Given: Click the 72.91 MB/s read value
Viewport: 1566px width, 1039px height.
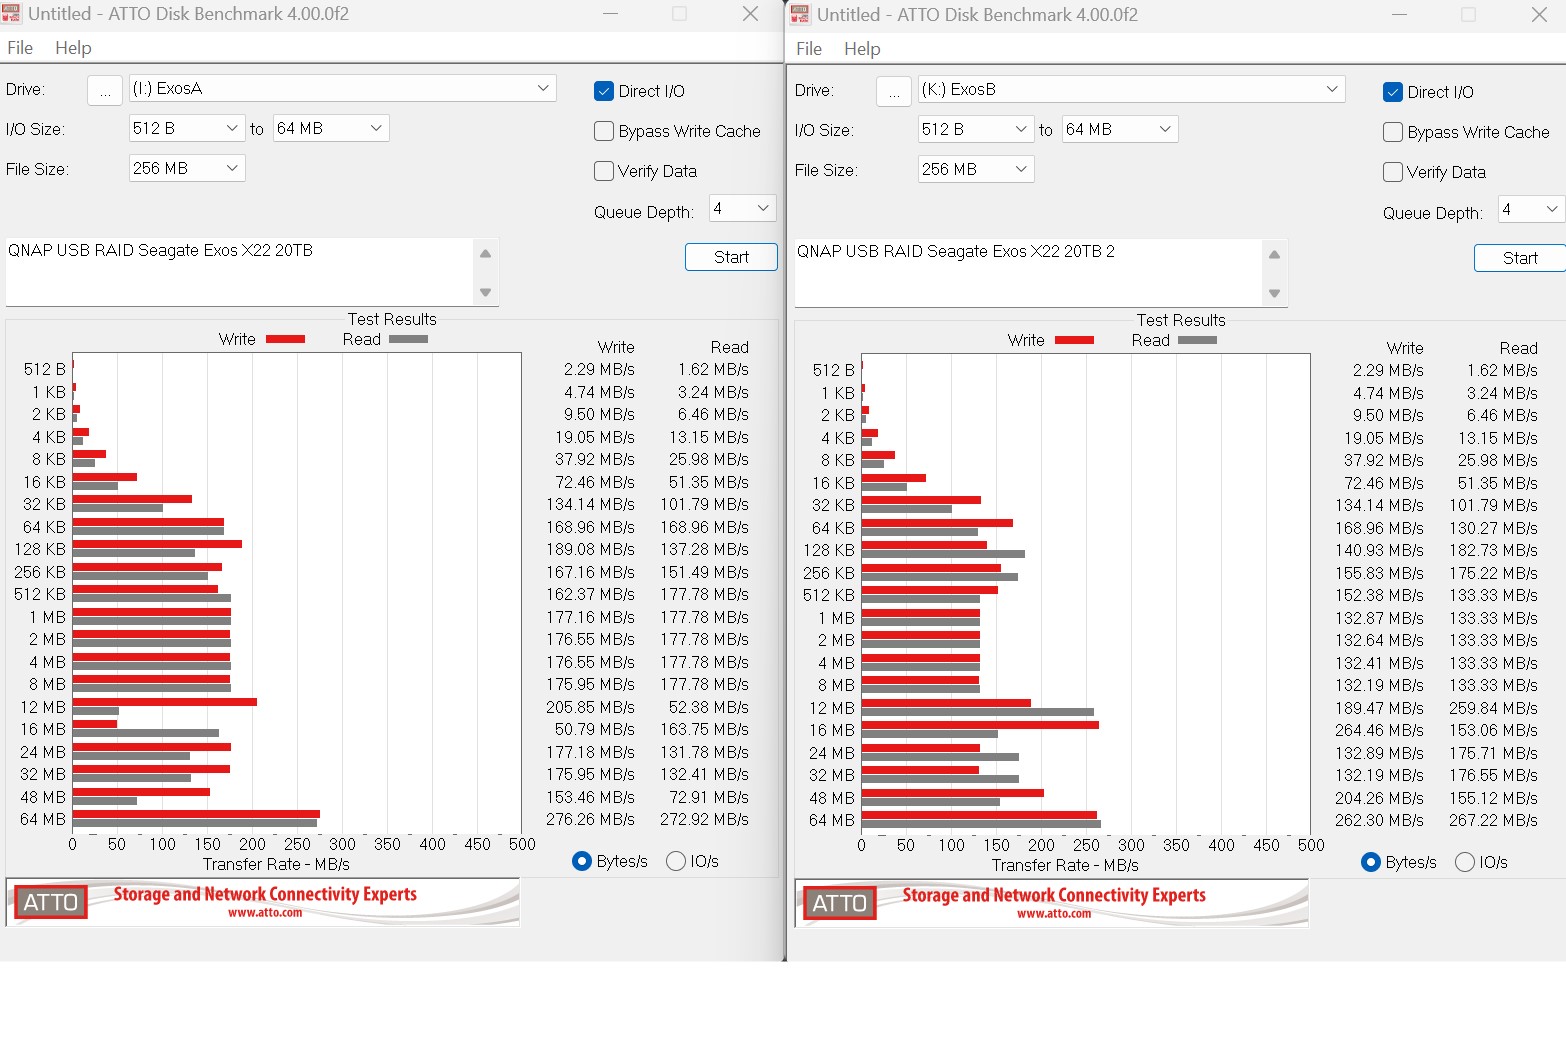Looking at the screenshot, I should (x=708, y=797).
